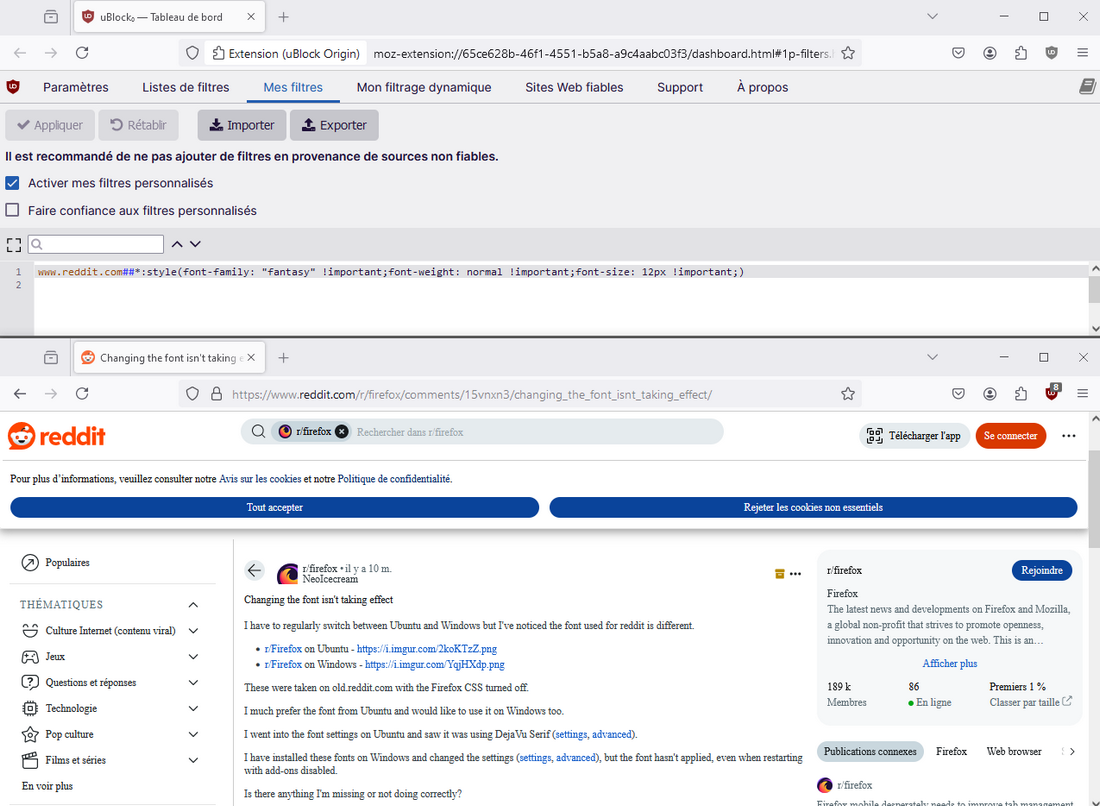Click the Reddit logo
Screen dimensions: 1100x806
57,436
